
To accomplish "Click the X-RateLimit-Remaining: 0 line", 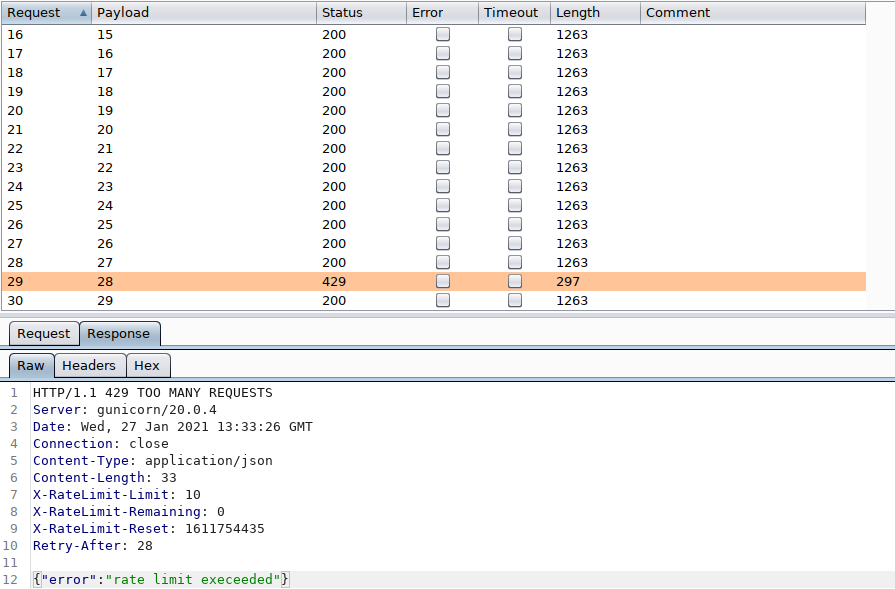I will pos(128,511).
